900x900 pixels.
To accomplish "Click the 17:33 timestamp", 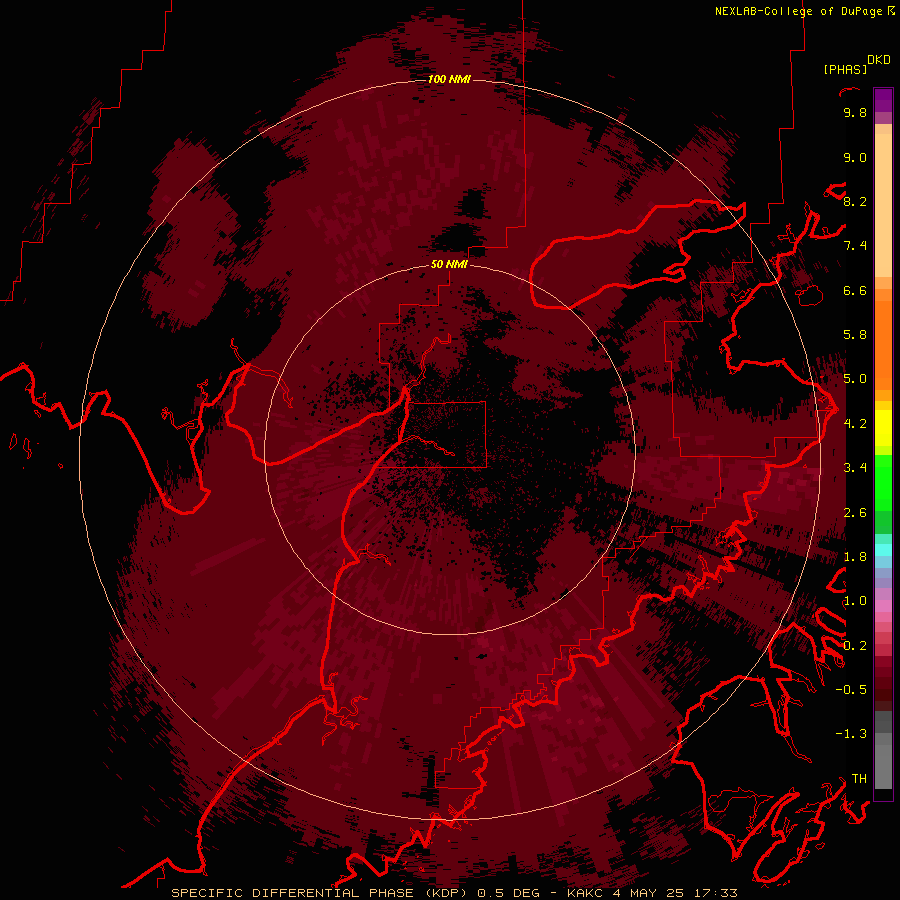I will pyautogui.click(x=714, y=893).
